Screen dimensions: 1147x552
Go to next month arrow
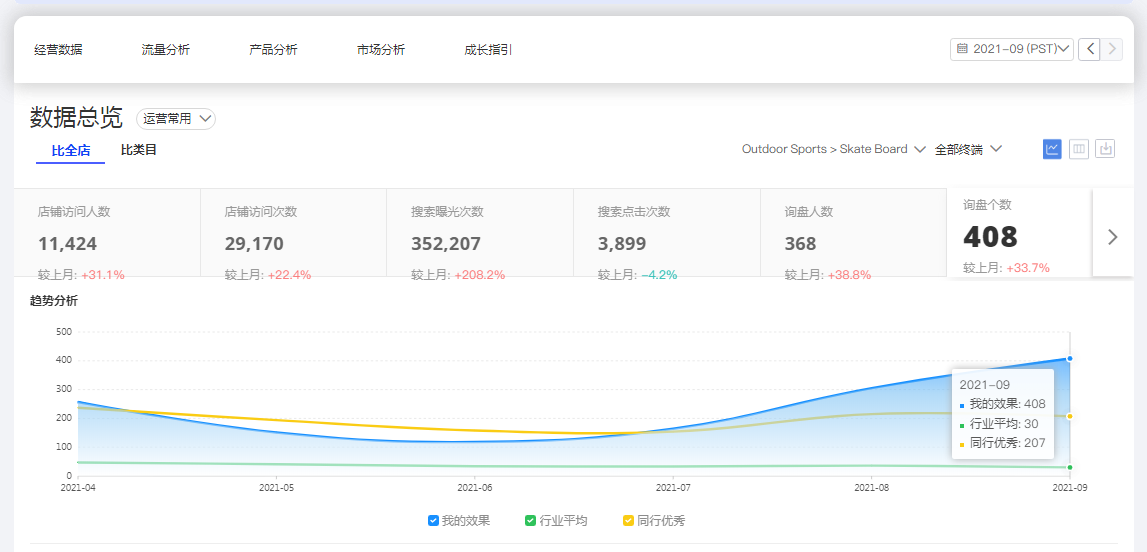point(1111,49)
